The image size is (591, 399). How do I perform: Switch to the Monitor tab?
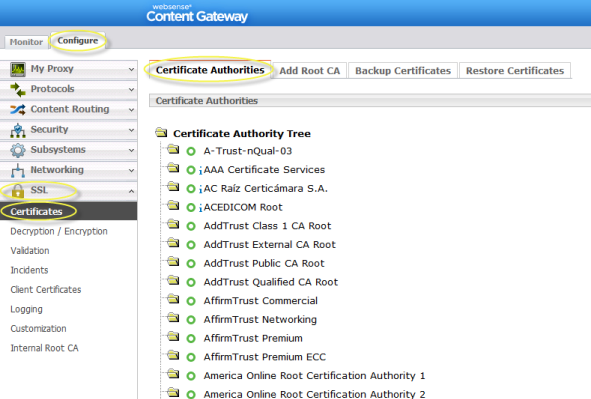(26, 42)
